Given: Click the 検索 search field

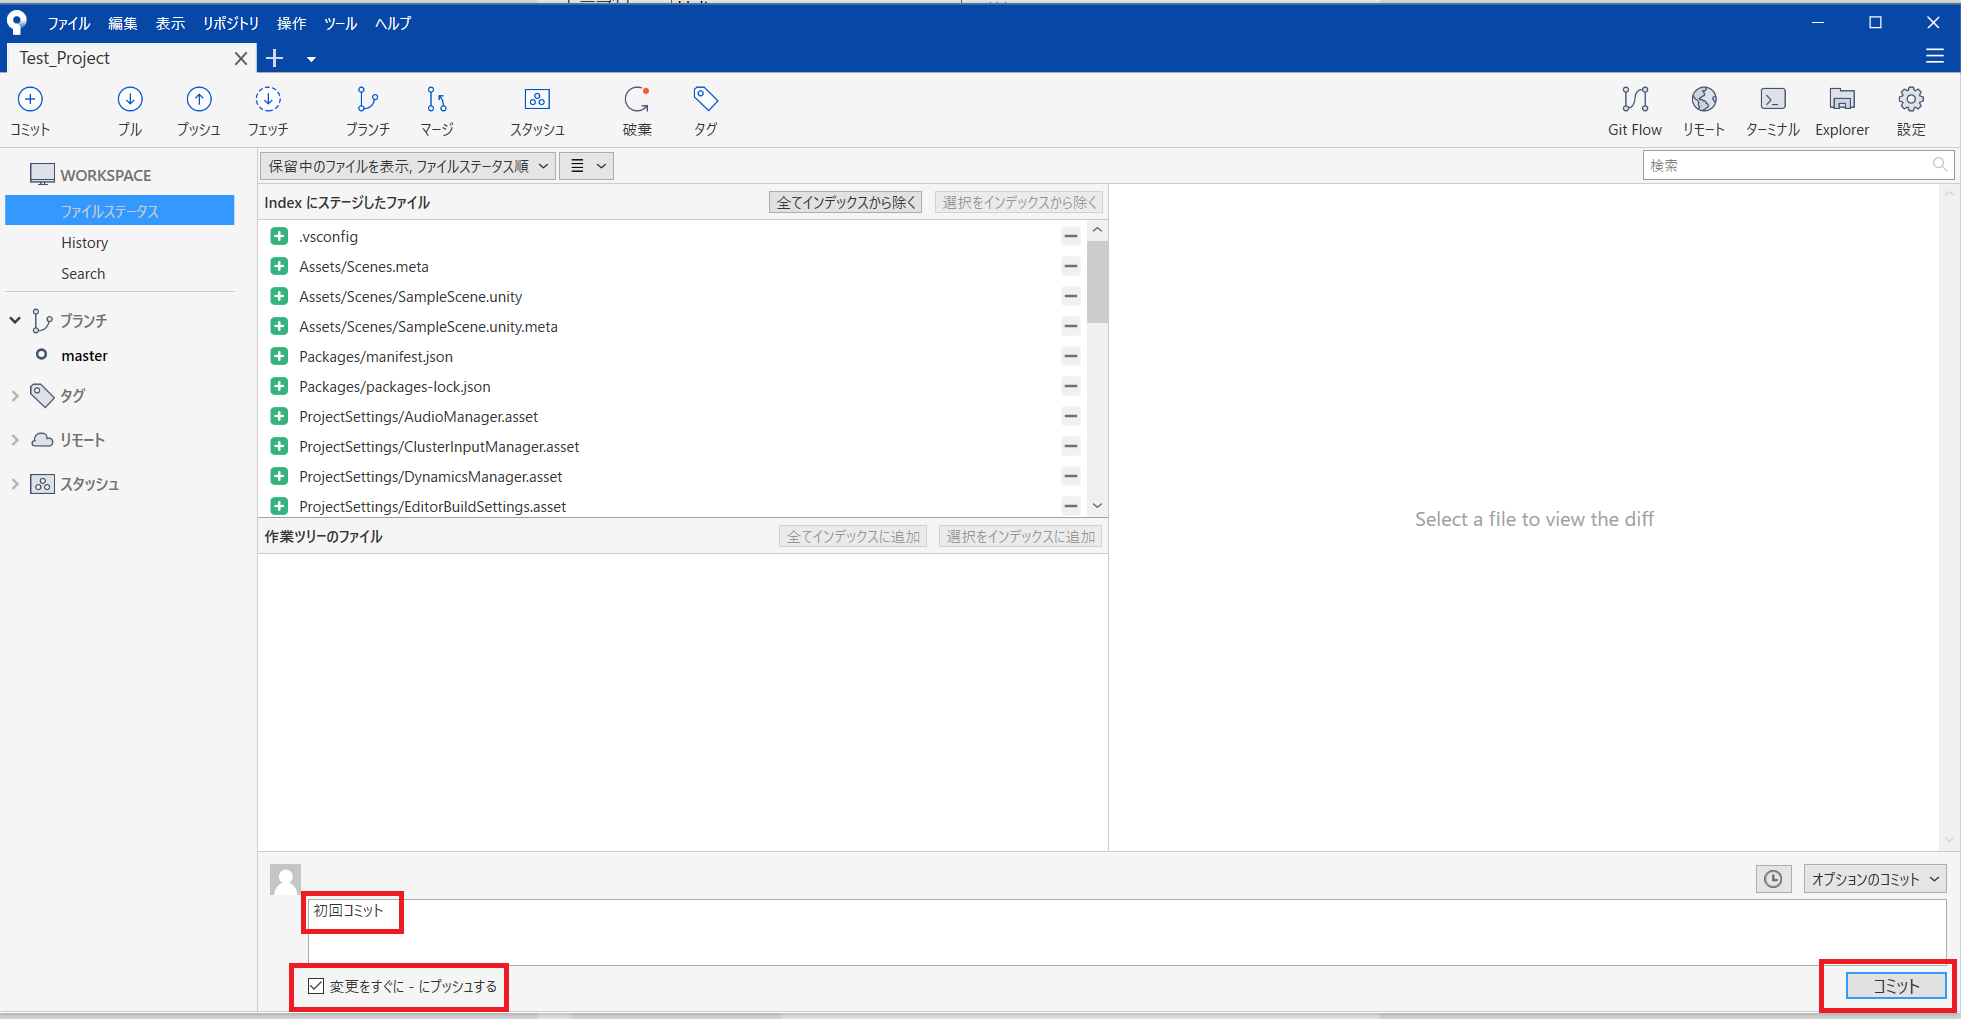Looking at the screenshot, I should pyautogui.click(x=1798, y=165).
